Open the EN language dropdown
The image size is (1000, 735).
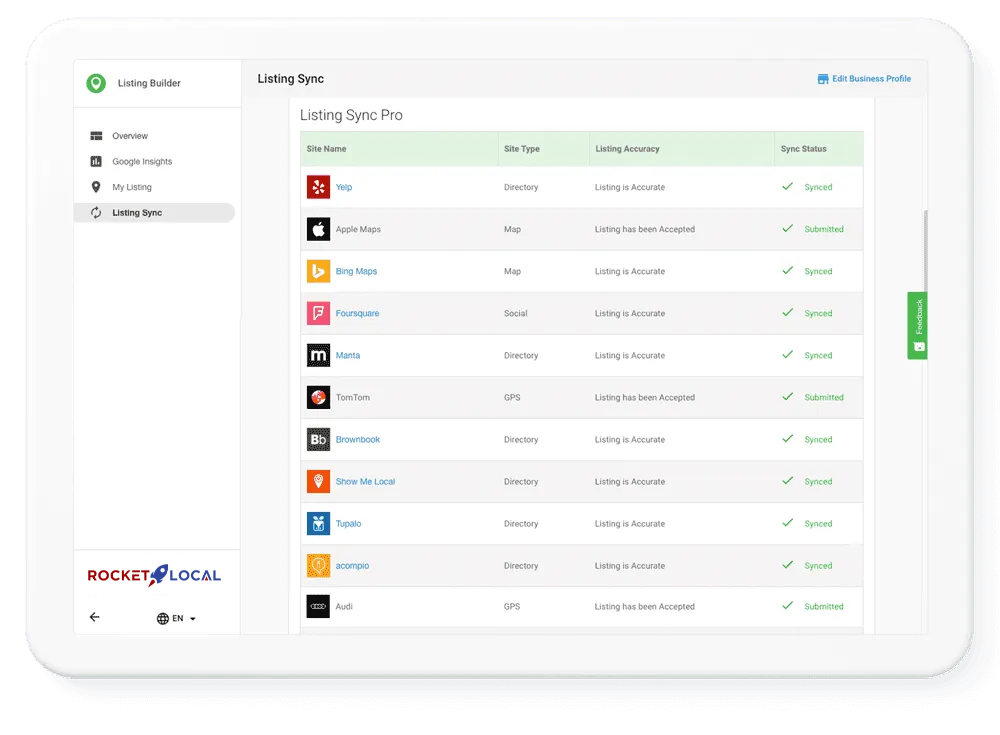coord(176,618)
